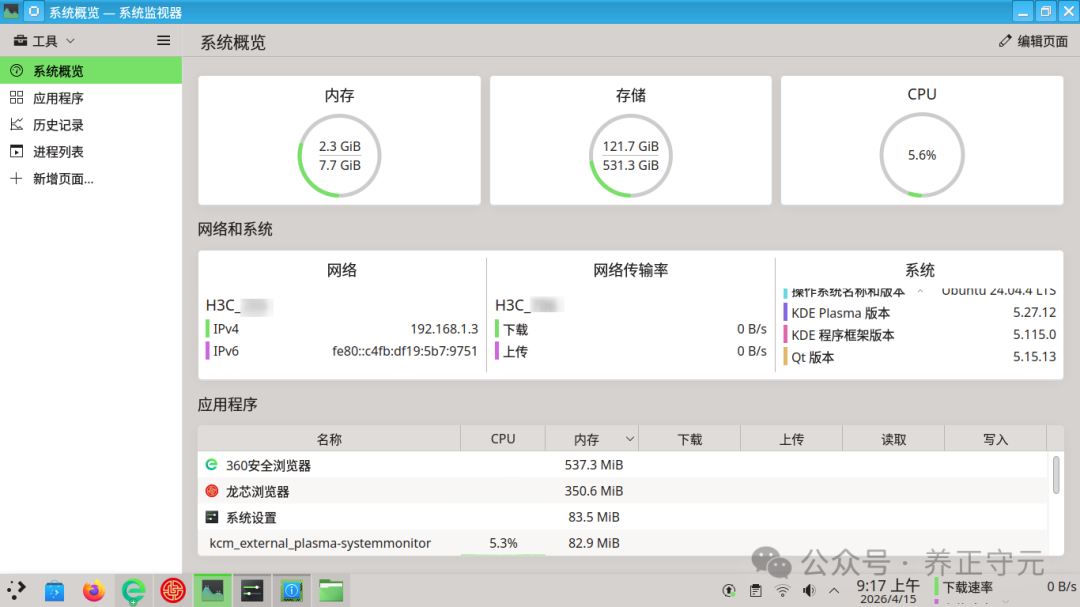Click the KDE Plasma 版本 entry
The height and width of the screenshot is (607, 1080).
(x=920, y=313)
